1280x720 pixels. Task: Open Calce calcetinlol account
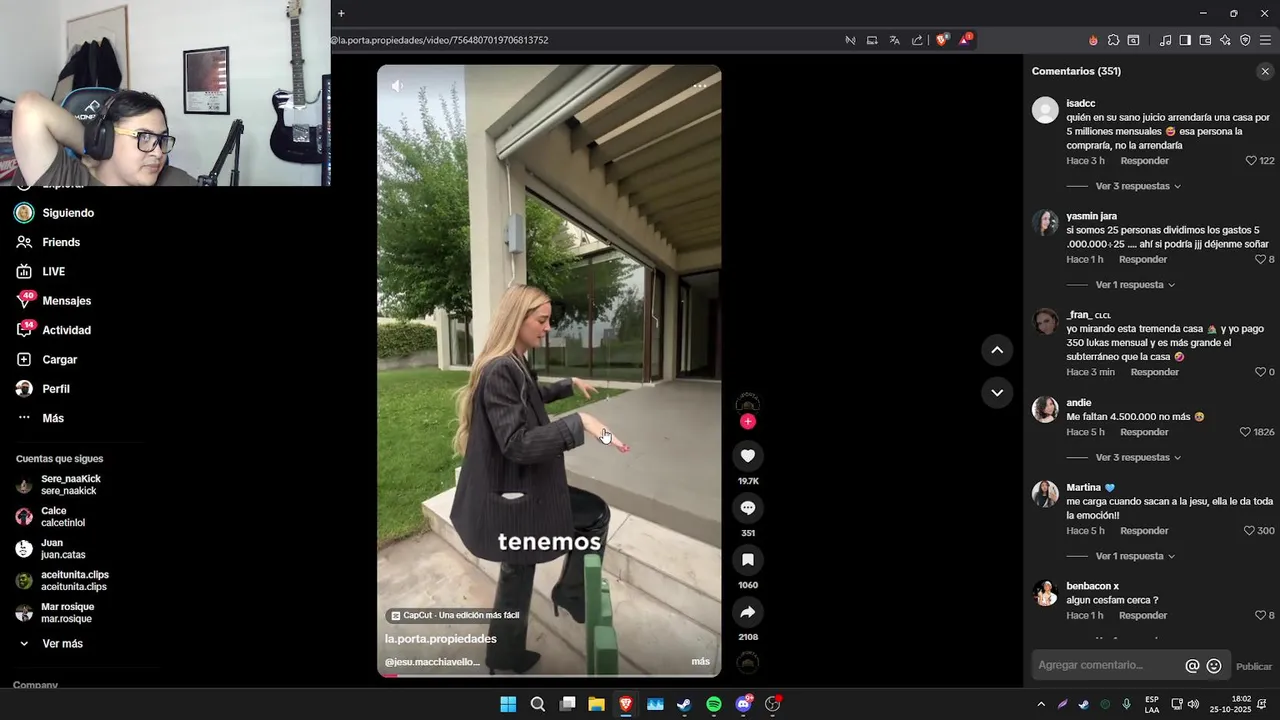[x=62, y=517]
